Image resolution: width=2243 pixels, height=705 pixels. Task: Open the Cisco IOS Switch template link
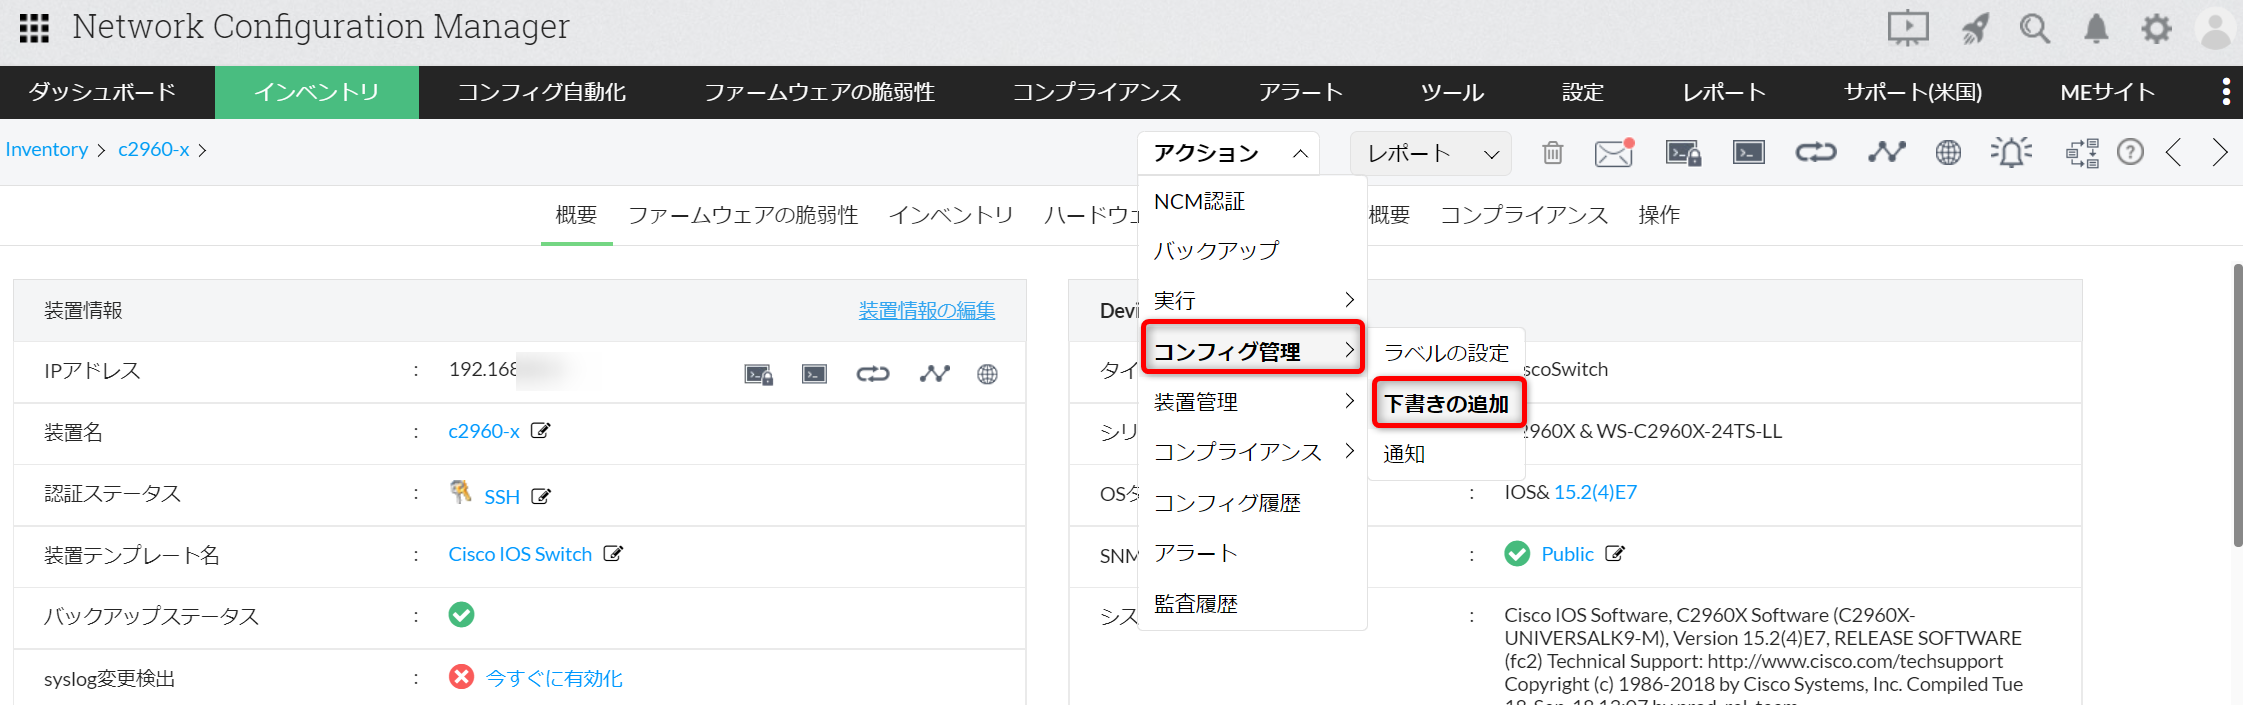point(520,554)
